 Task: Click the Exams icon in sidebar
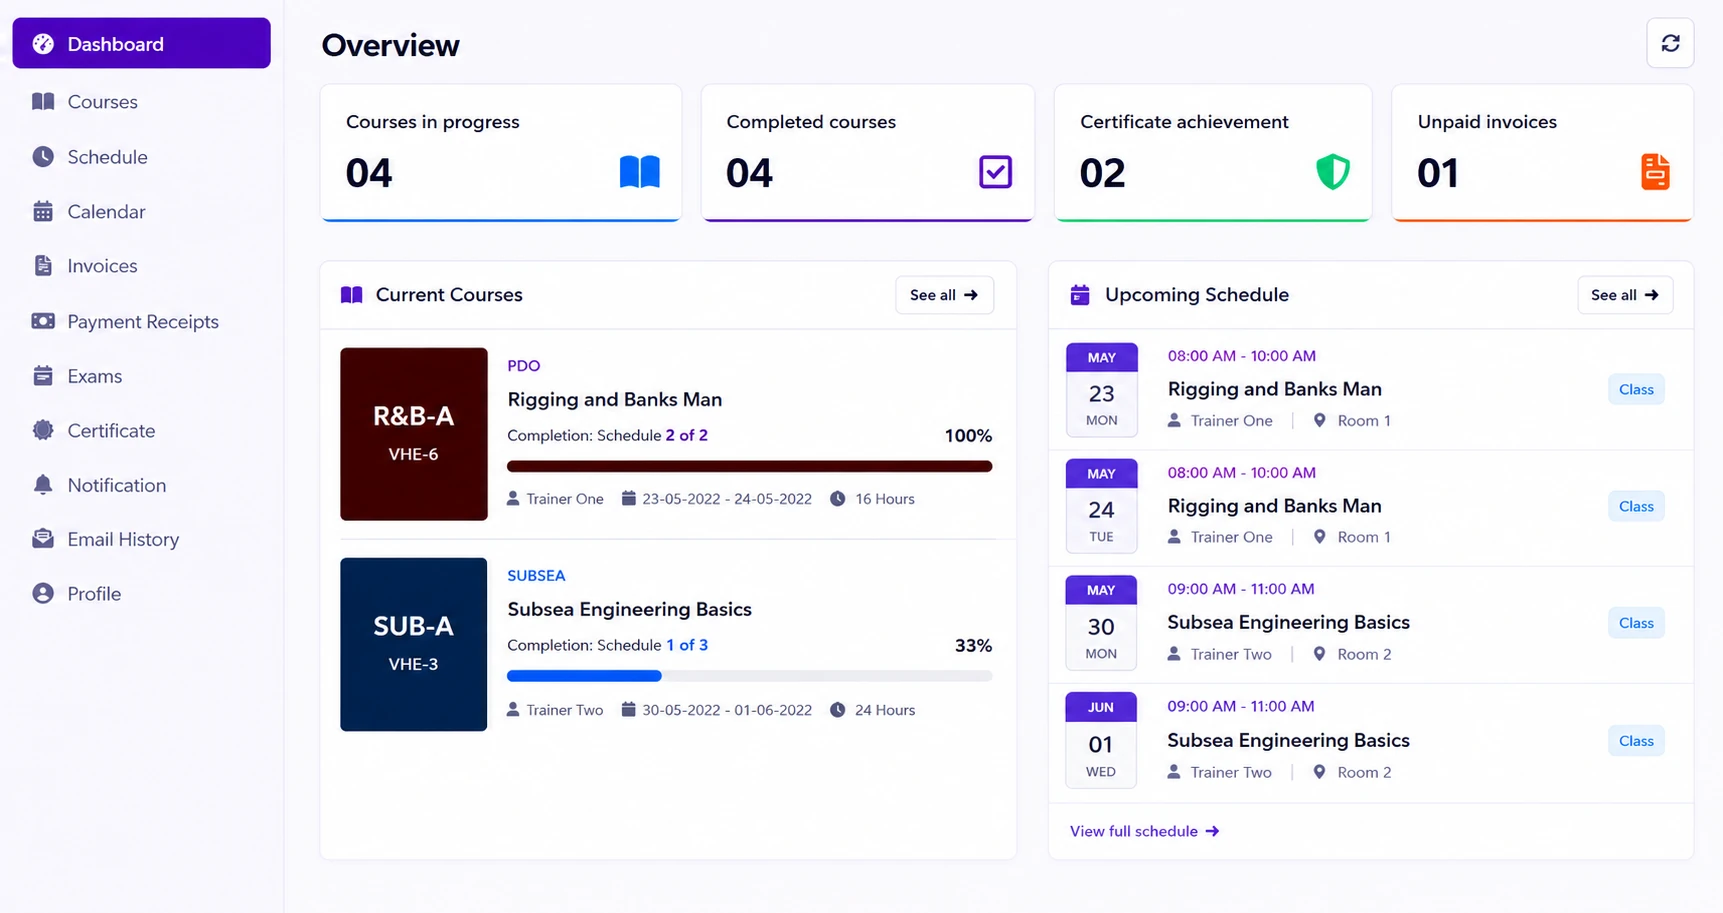pyautogui.click(x=43, y=376)
